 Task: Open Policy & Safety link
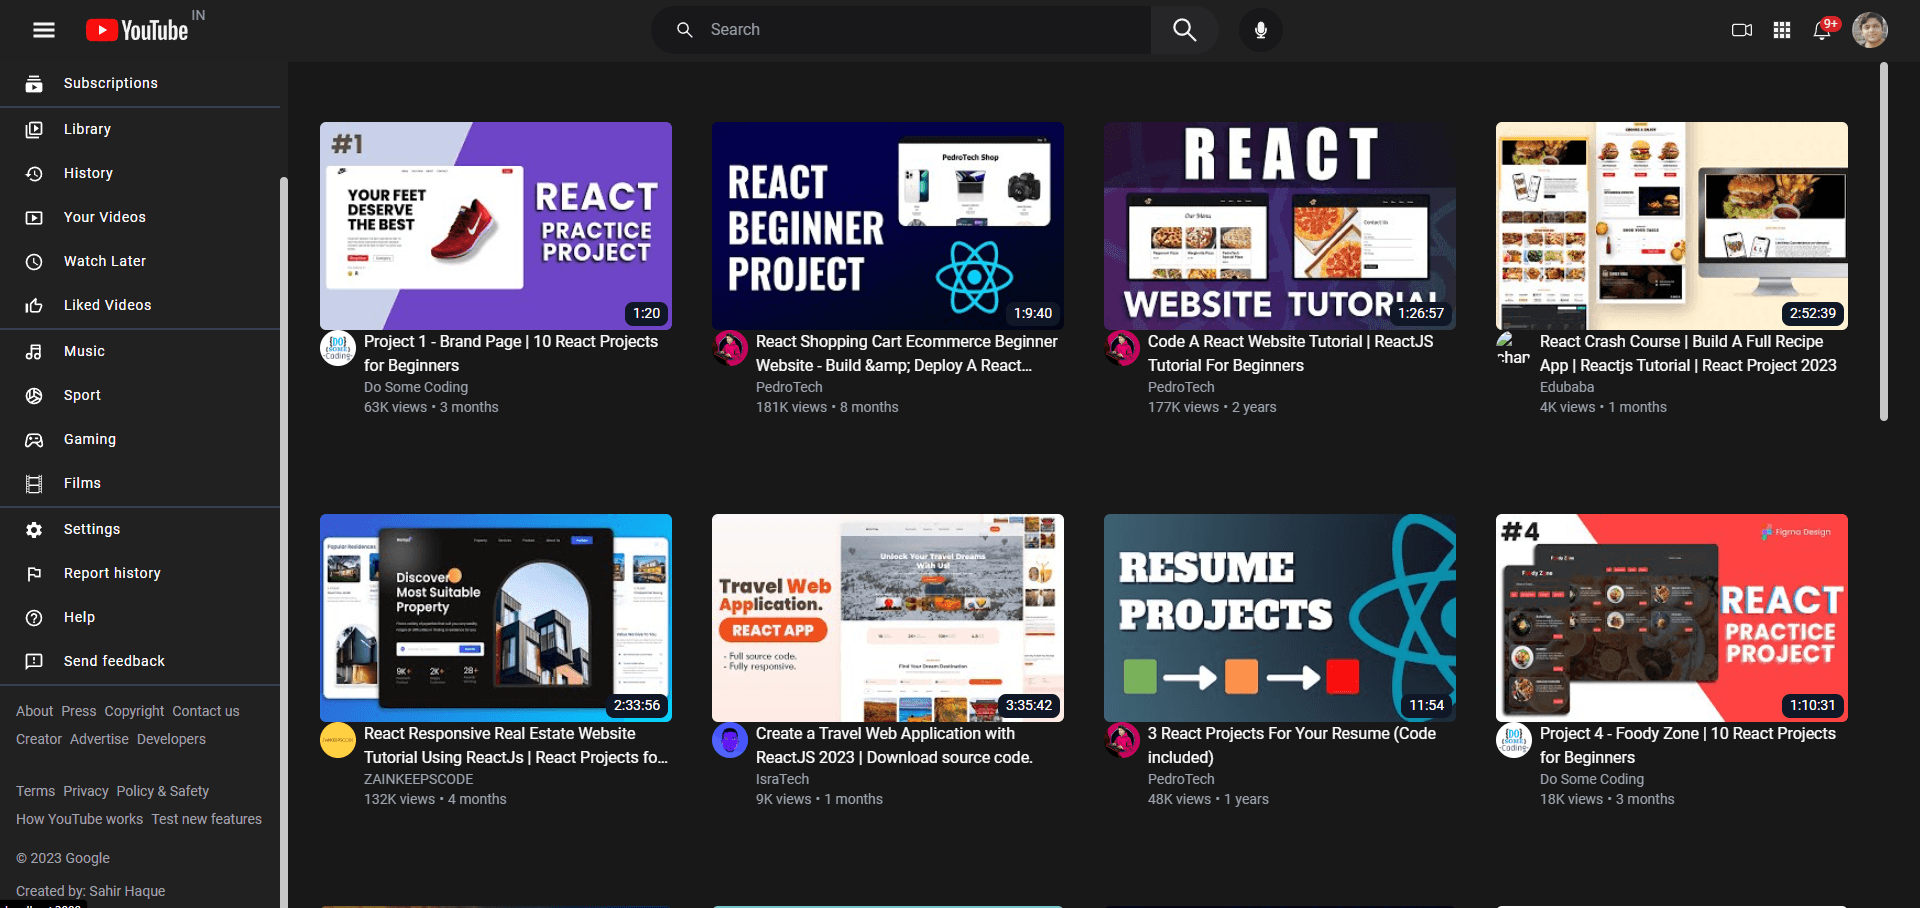[x=162, y=791]
